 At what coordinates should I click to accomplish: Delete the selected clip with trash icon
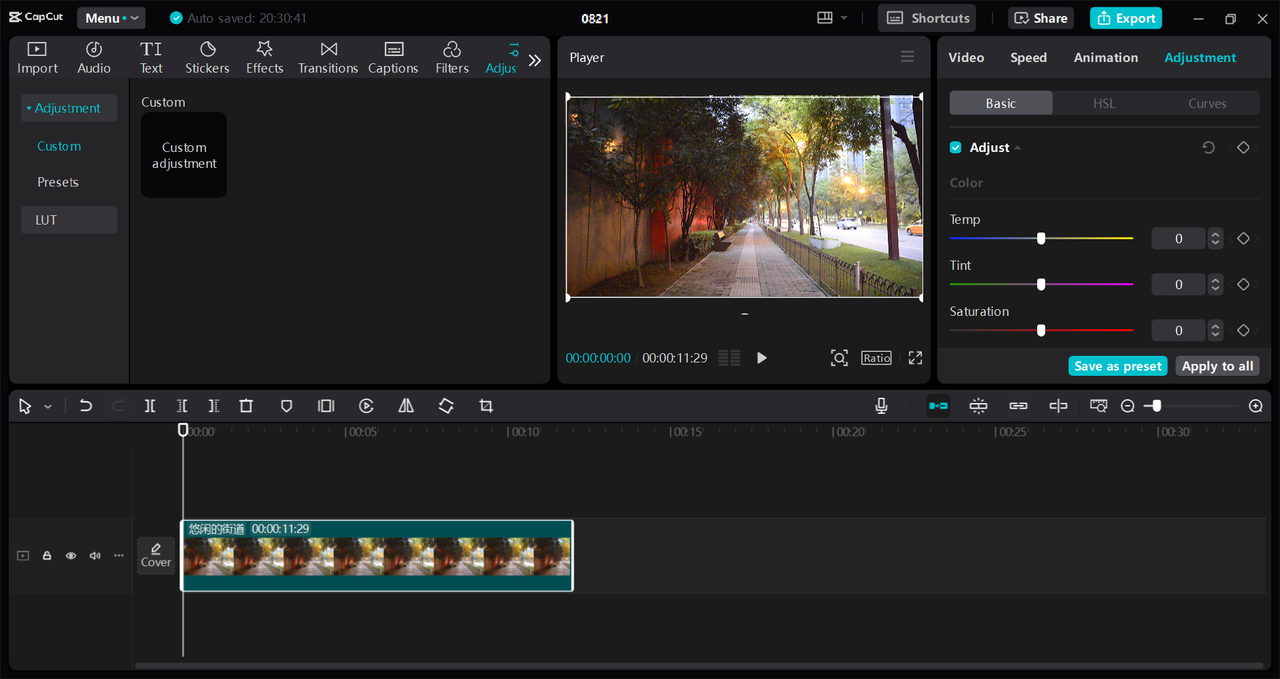tap(246, 406)
